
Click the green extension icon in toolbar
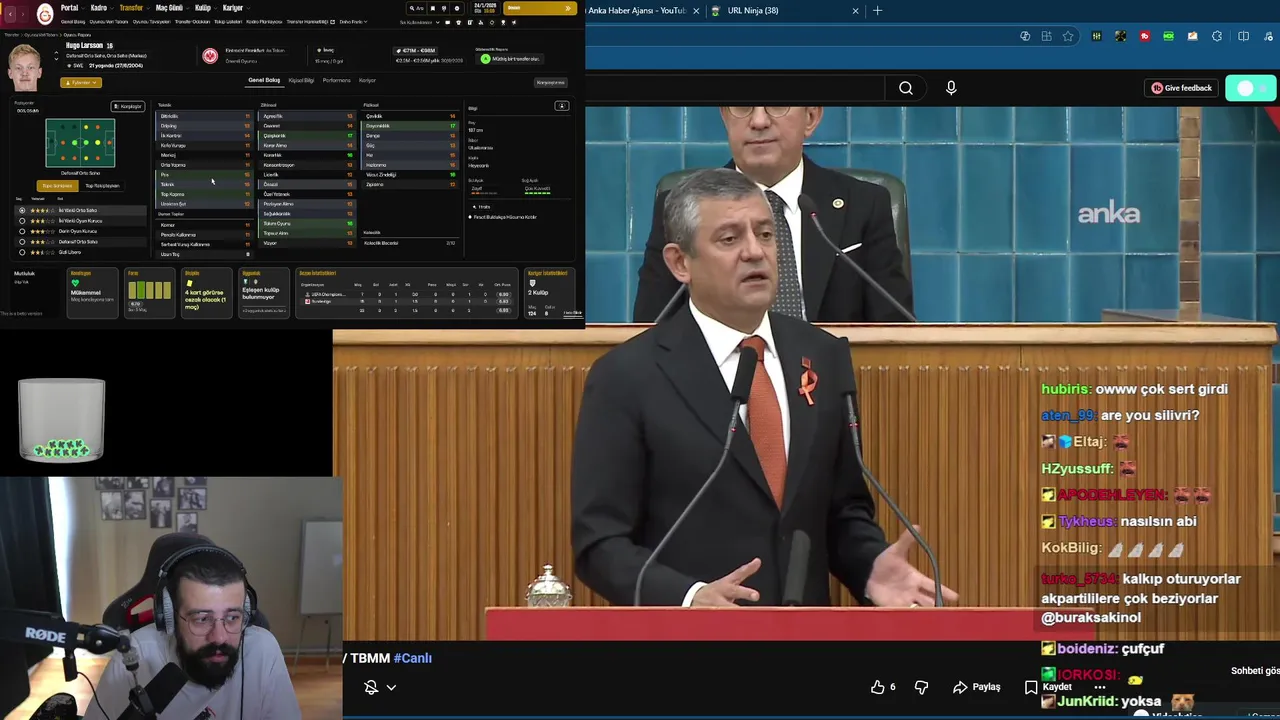click(x=1168, y=36)
